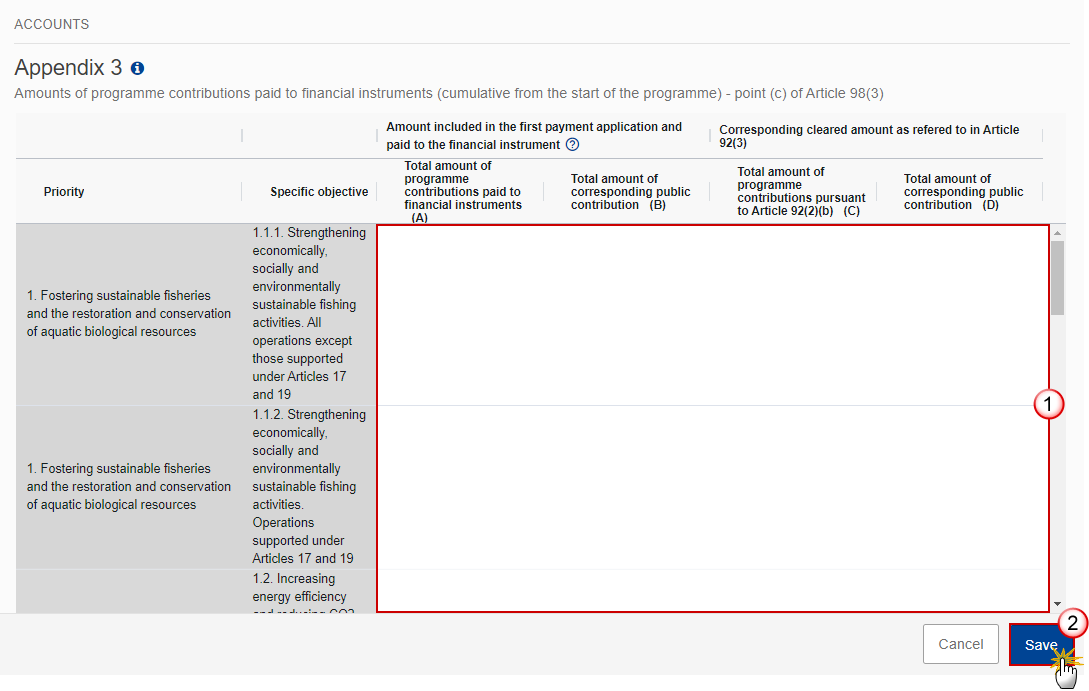This screenshot has height=691, width=1089.
Task: Click column header (B) corresponding public contribution
Action: pos(630,192)
